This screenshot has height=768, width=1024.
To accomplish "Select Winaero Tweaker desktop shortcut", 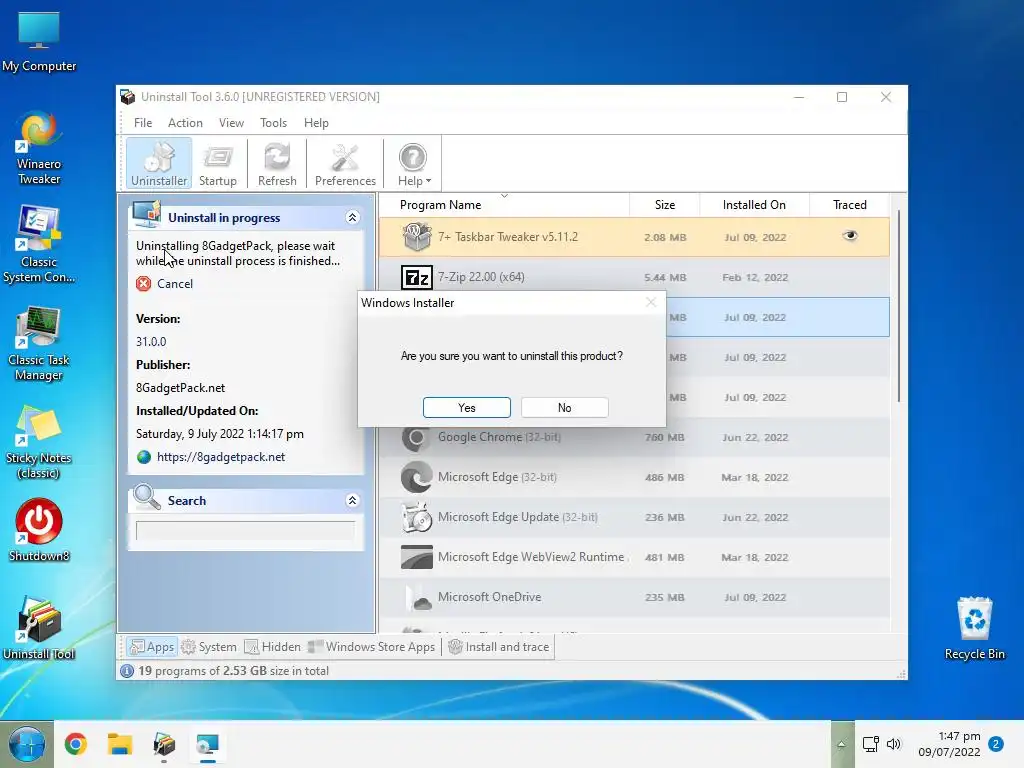I will (39, 149).
